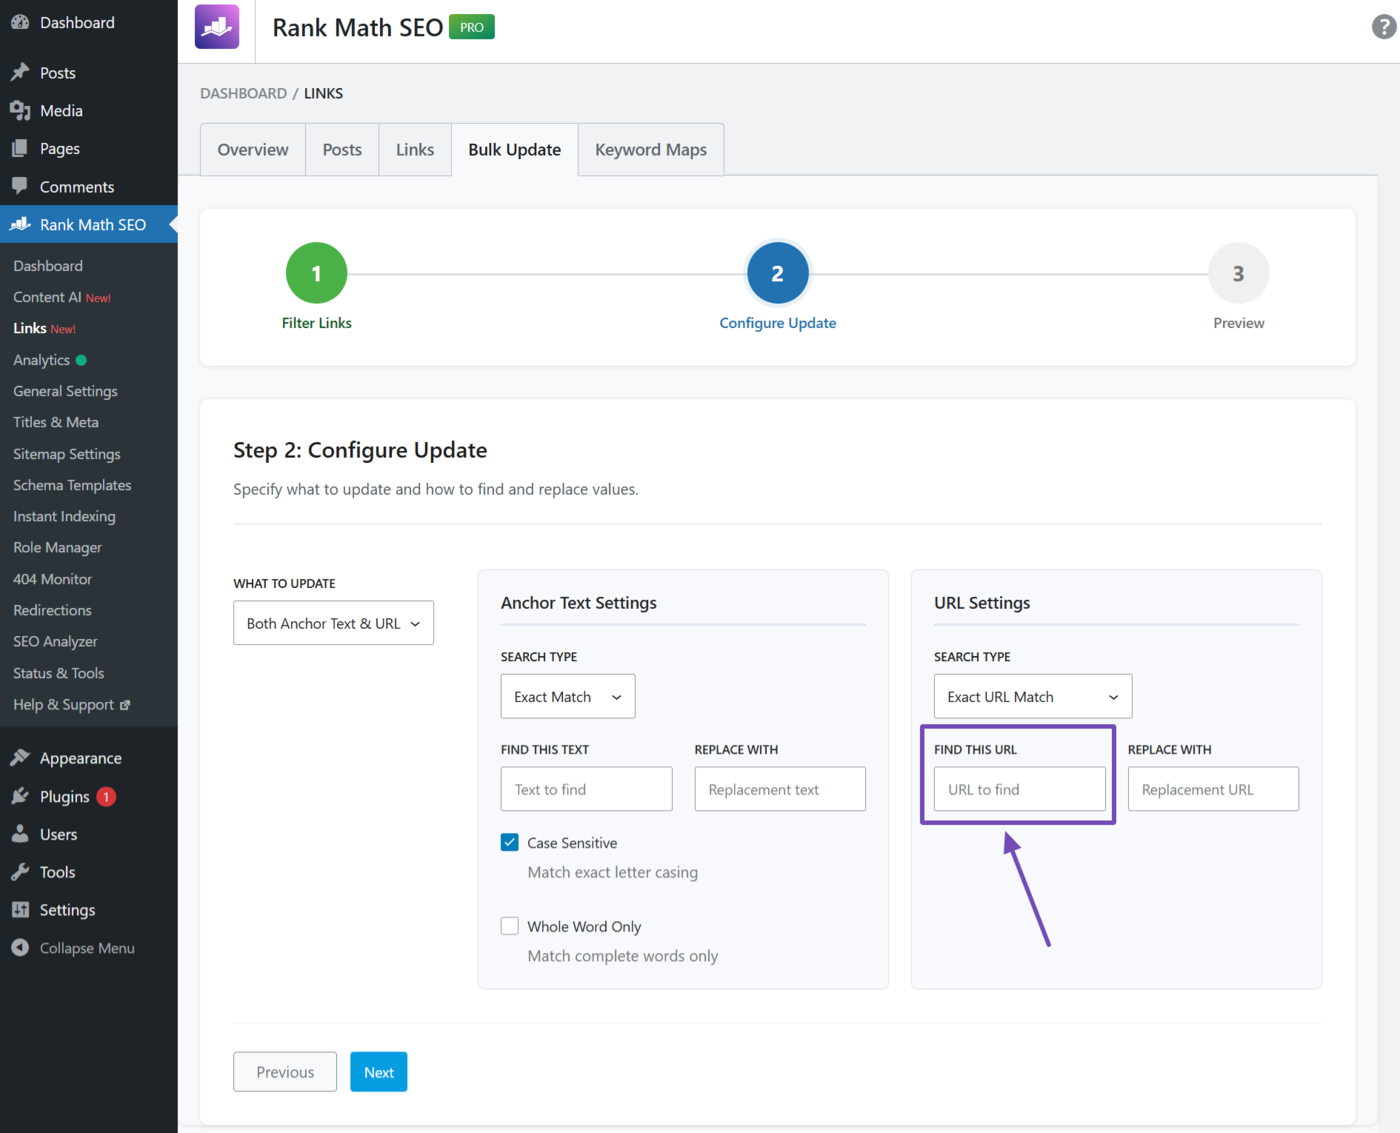
Task: Switch to the Keyword Maps tab
Action: pyautogui.click(x=650, y=149)
